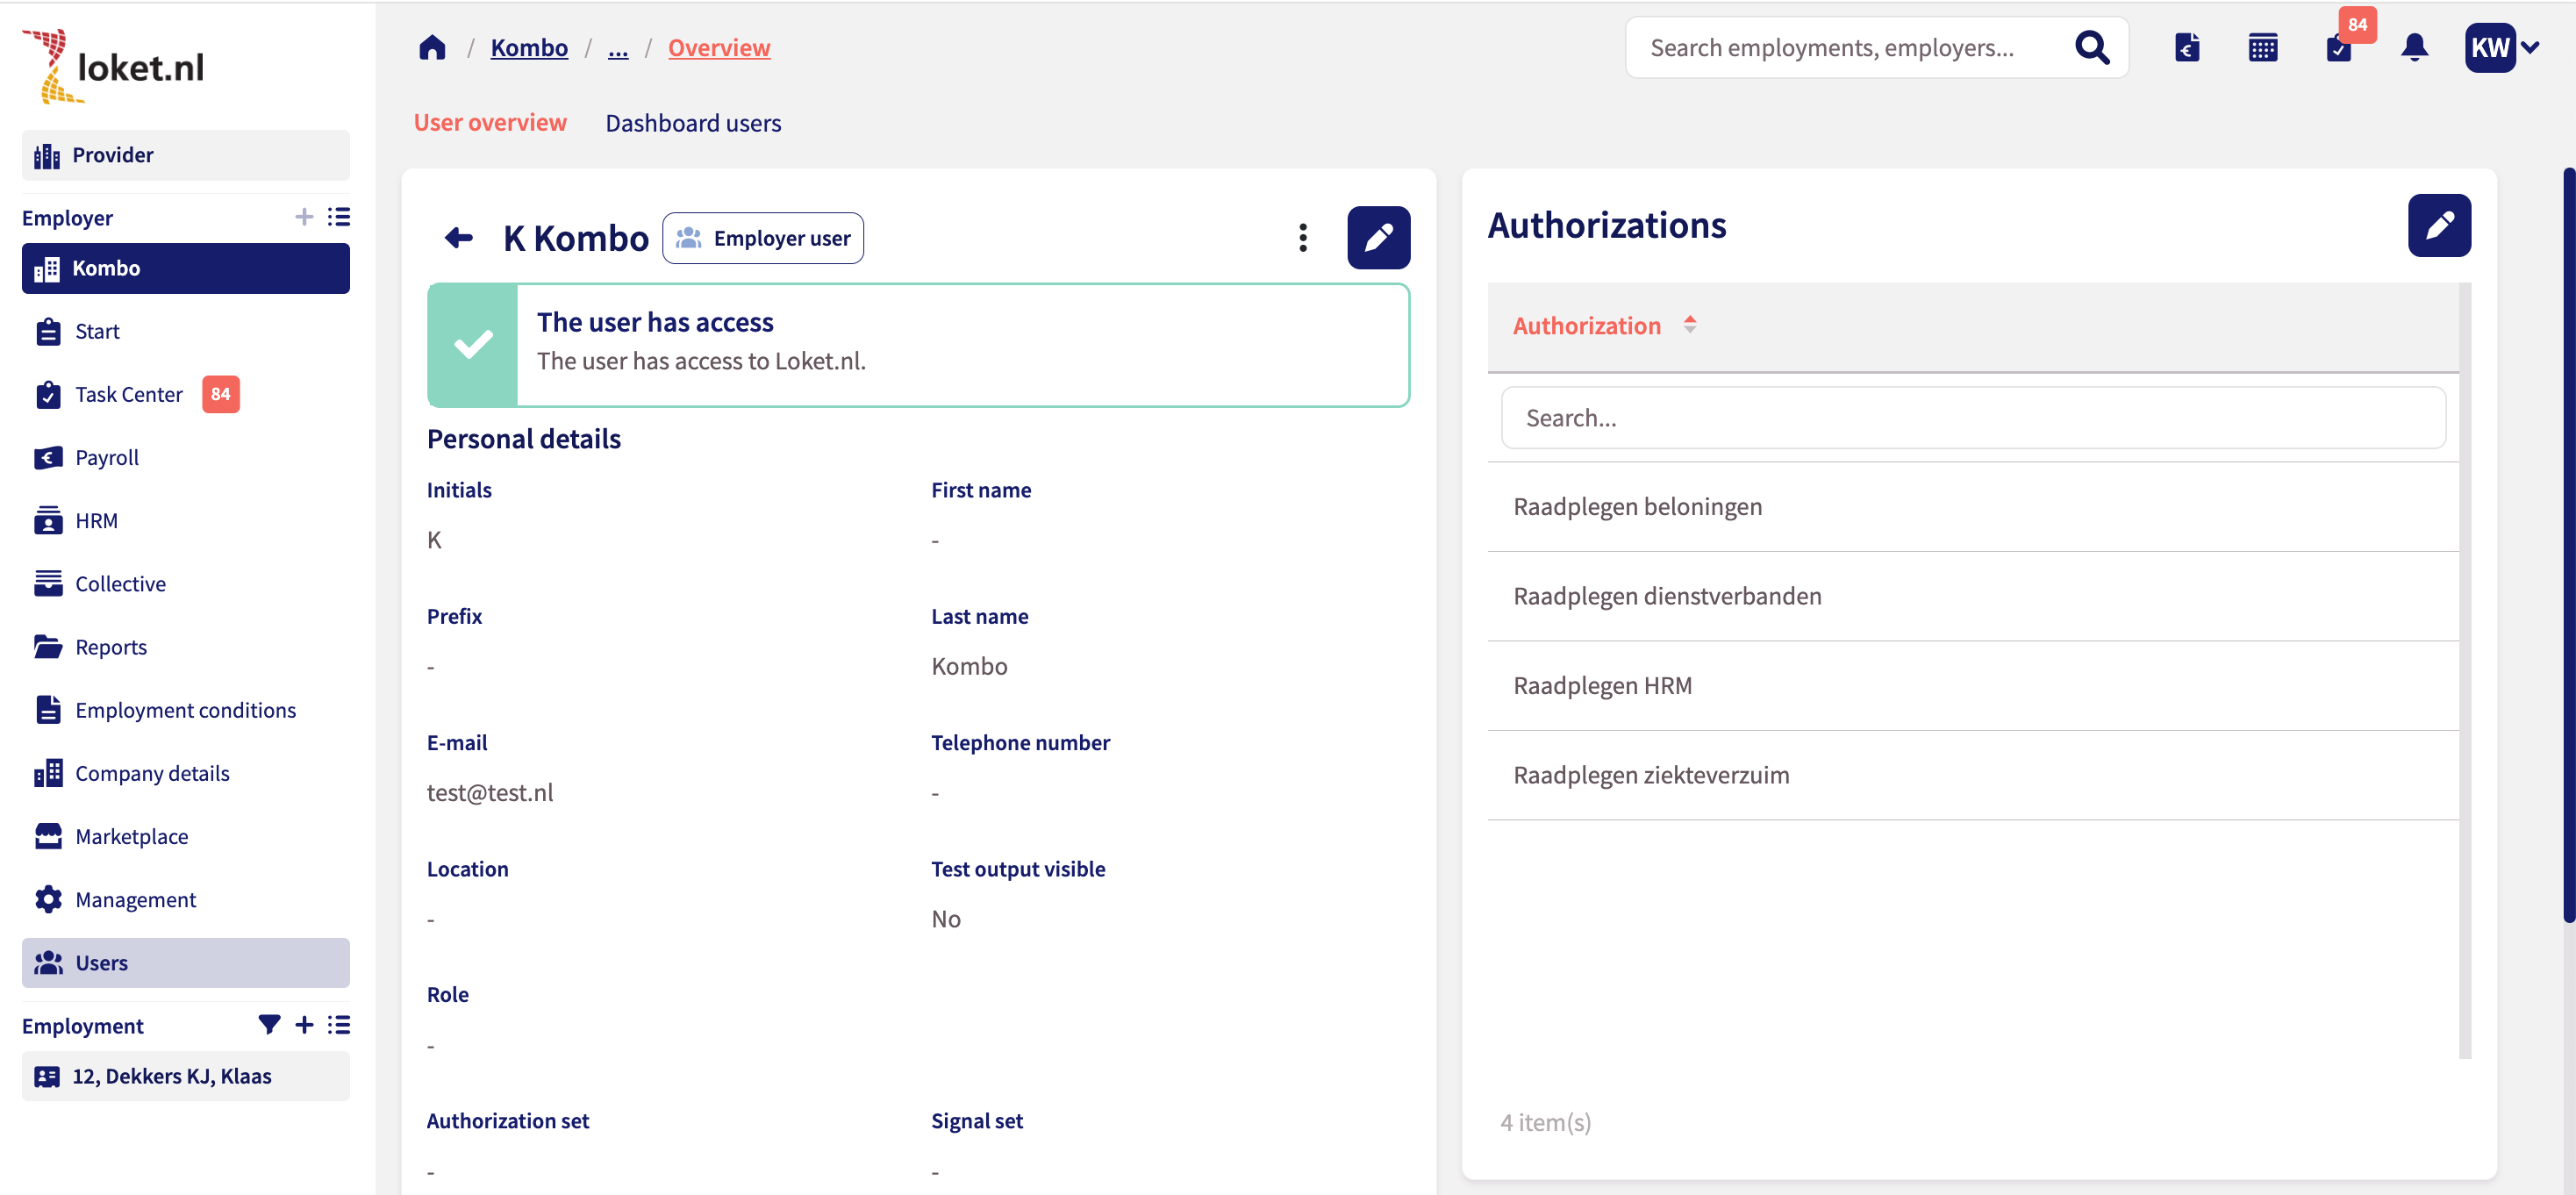Click the back arrow next to K Kombo
This screenshot has height=1195, width=2576.
click(x=459, y=238)
